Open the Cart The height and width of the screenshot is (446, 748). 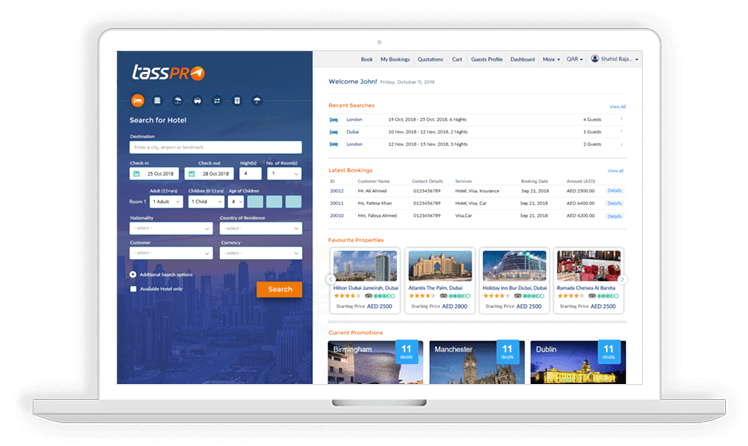pos(457,59)
